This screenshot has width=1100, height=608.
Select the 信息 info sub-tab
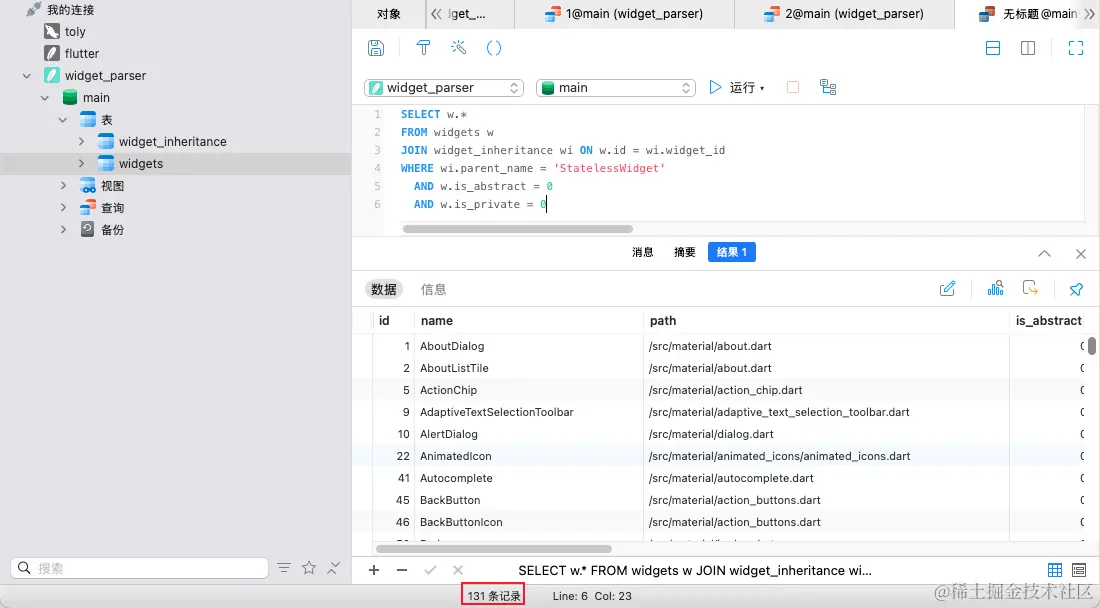[x=433, y=289]
